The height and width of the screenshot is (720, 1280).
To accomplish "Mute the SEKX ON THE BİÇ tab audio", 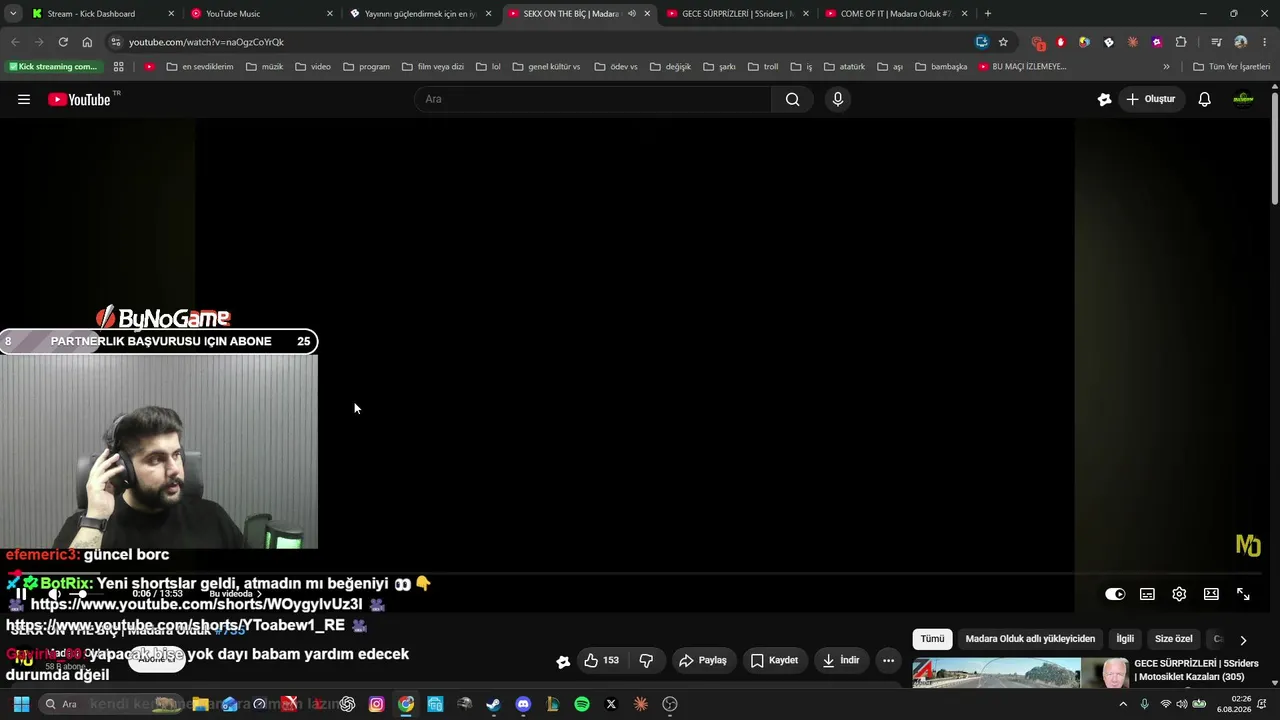I will [631, 14].
